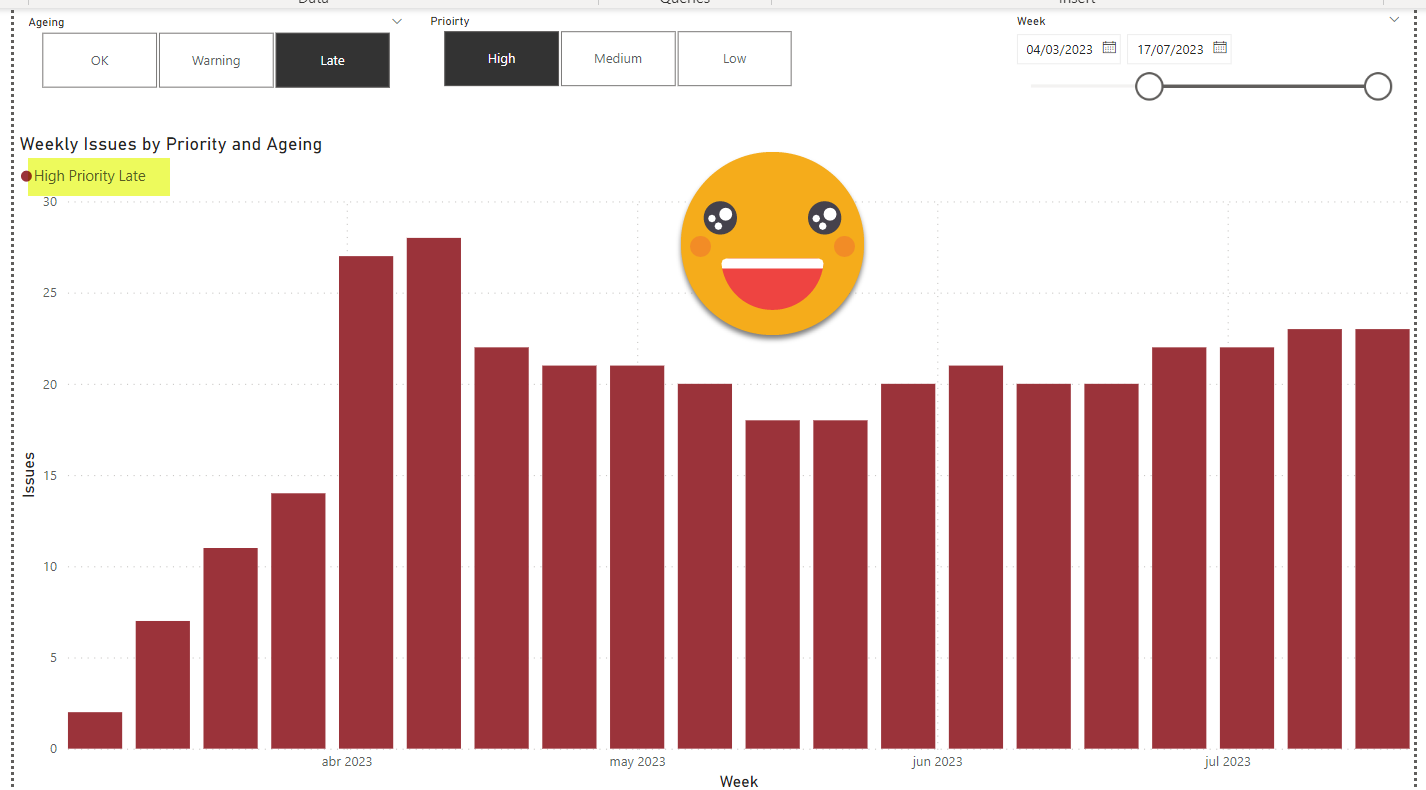Click the smiley face emoji image
Viewport: 1426px width, 790px height.
pos(772,243)
